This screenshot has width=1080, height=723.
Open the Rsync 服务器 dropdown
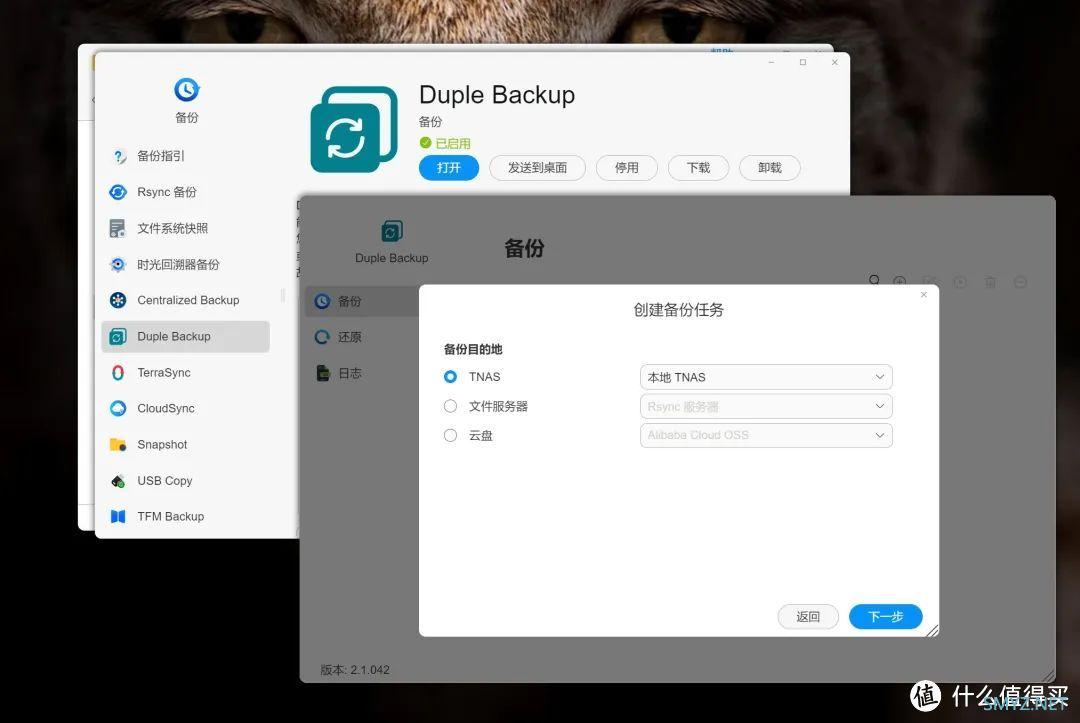(x=766, y=406)
